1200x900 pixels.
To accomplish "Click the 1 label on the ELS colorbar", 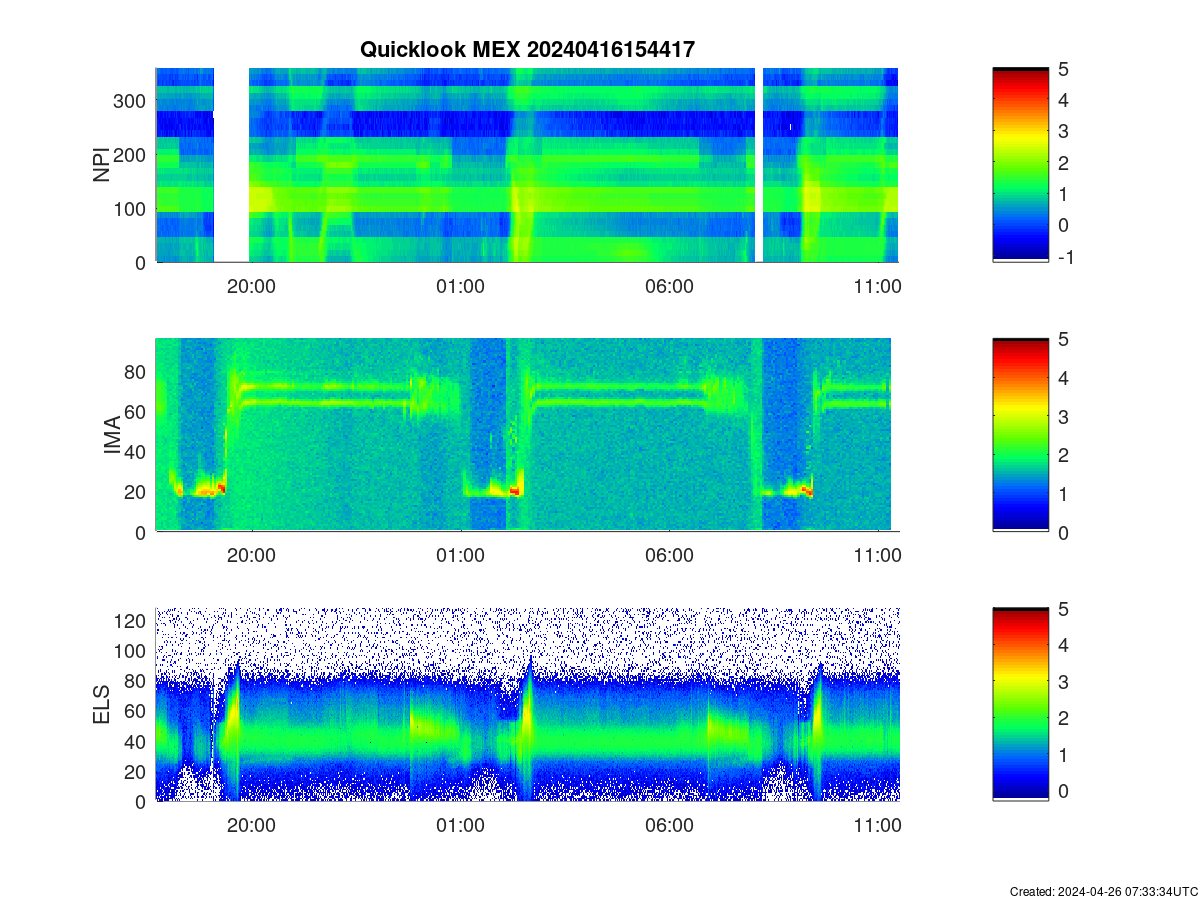I will tap(1064, 755).
